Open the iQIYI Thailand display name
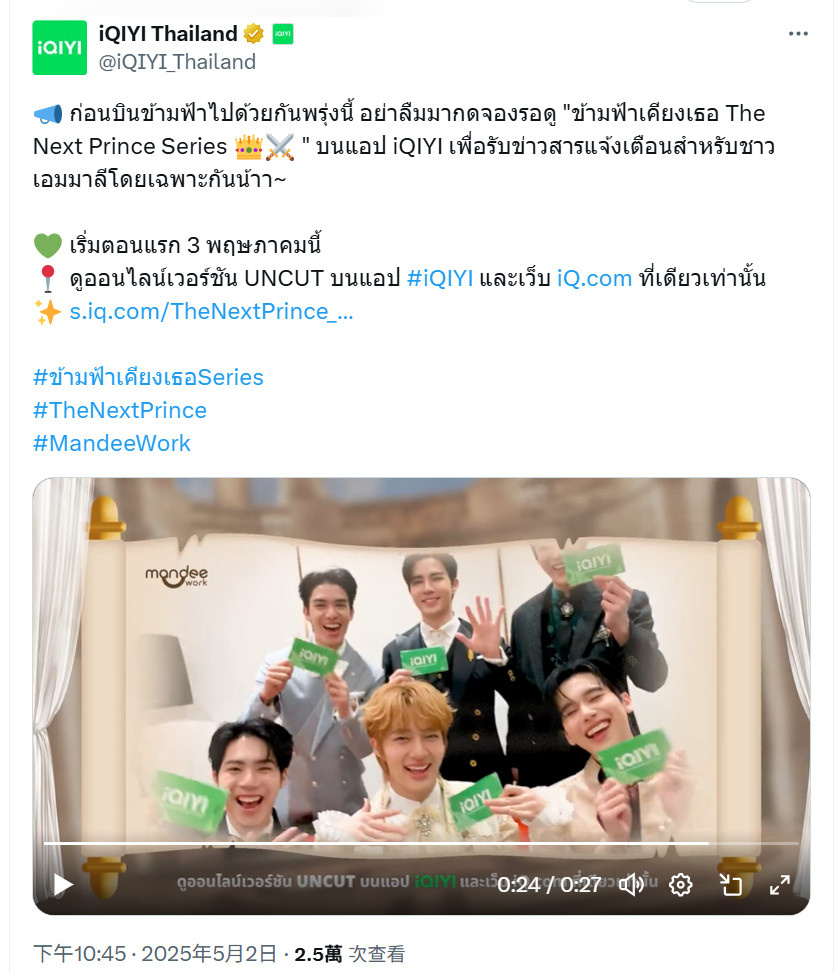 (x=168, y=34)
